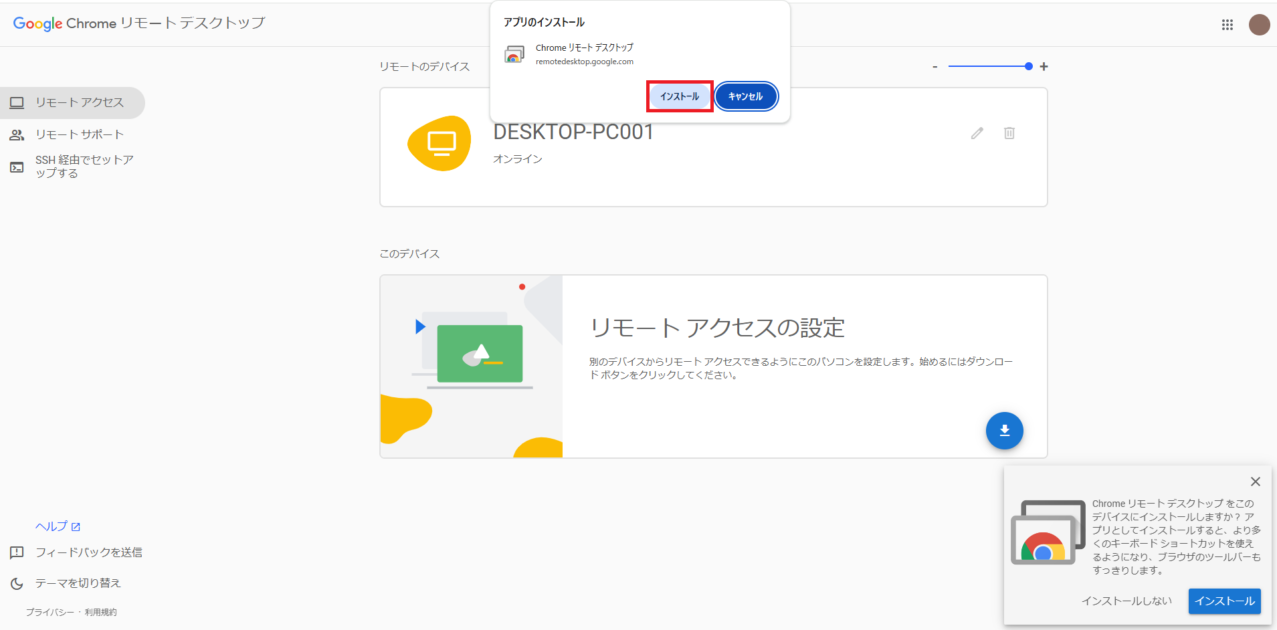Click the blue download button icon

[1004, 430]
